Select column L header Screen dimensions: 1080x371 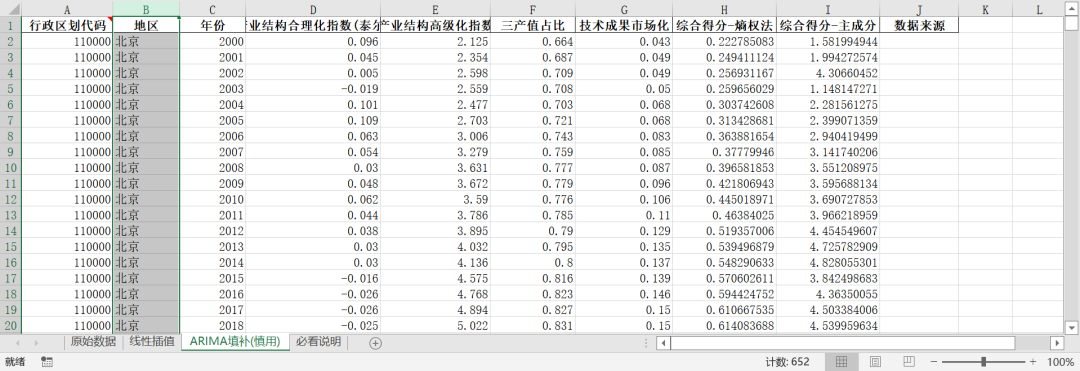point(1038,9)
